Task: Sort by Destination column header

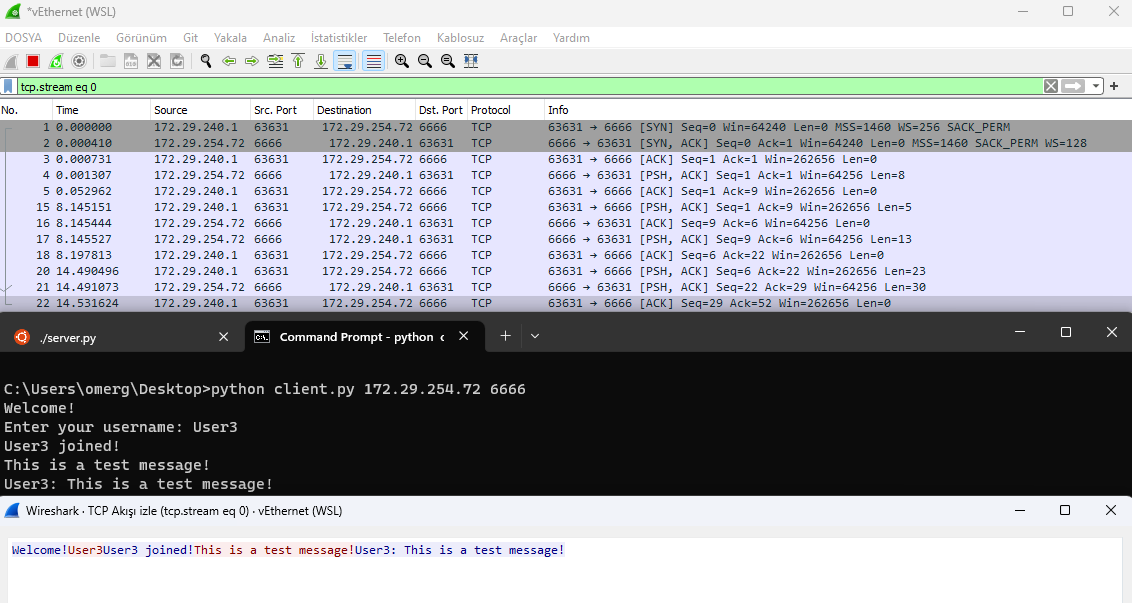Action: (365, 110)
